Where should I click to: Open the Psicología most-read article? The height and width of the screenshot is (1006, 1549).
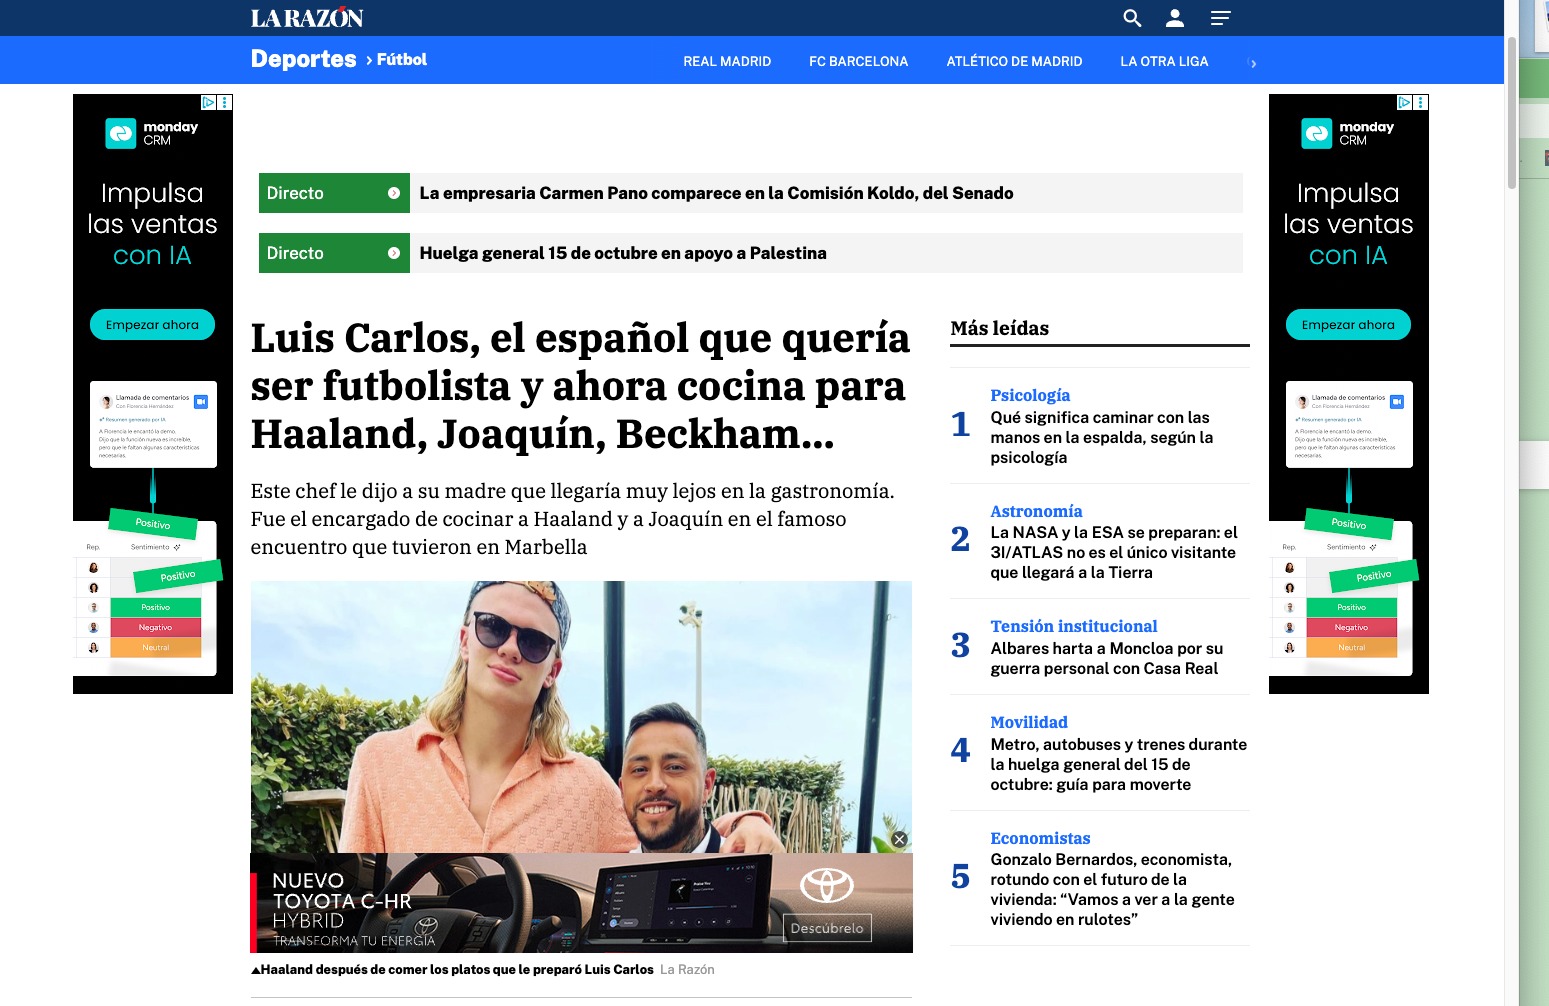pos(1101,437)
